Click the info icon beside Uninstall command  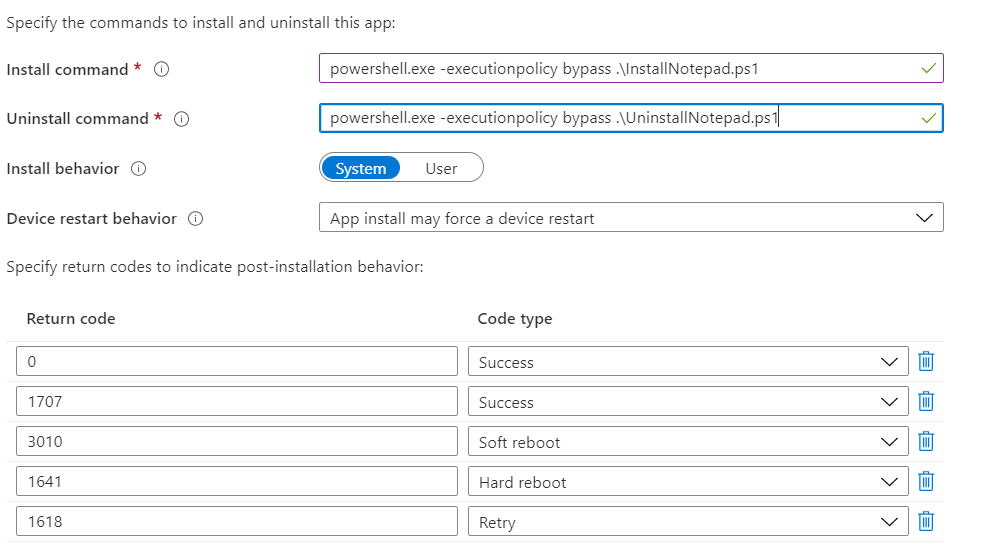[x=182, y=119]
